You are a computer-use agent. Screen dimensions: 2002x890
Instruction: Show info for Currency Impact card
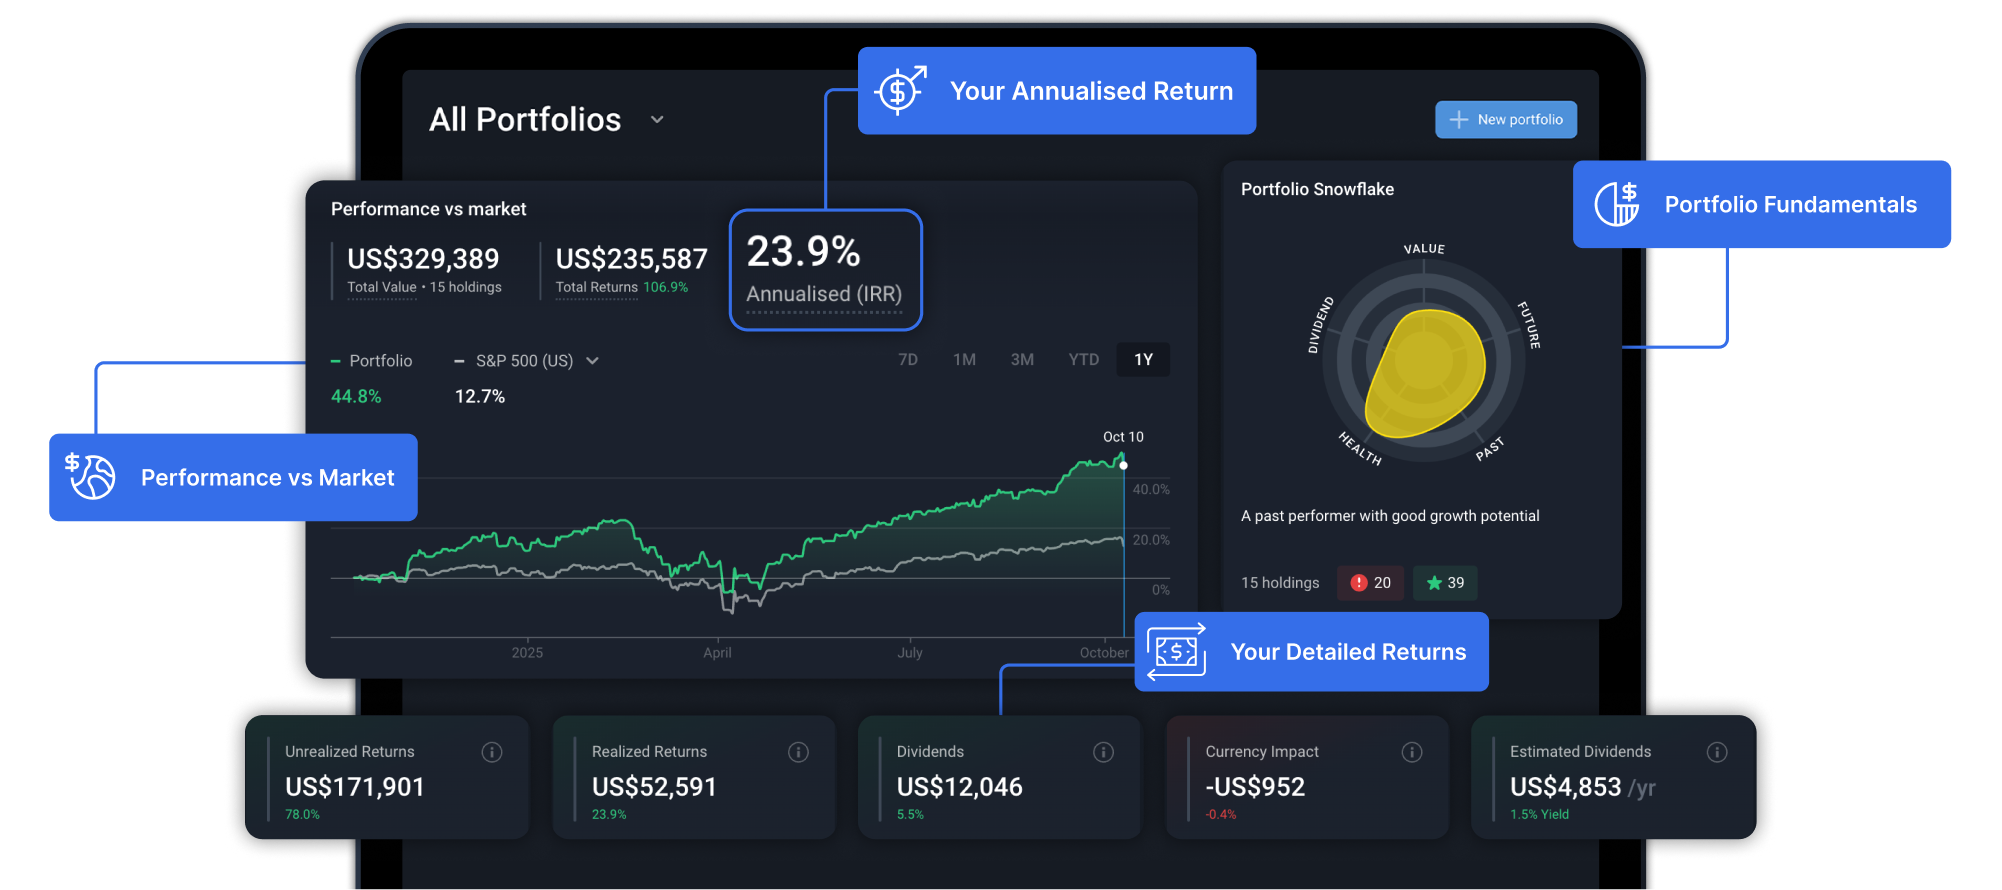pos(1411,752)
